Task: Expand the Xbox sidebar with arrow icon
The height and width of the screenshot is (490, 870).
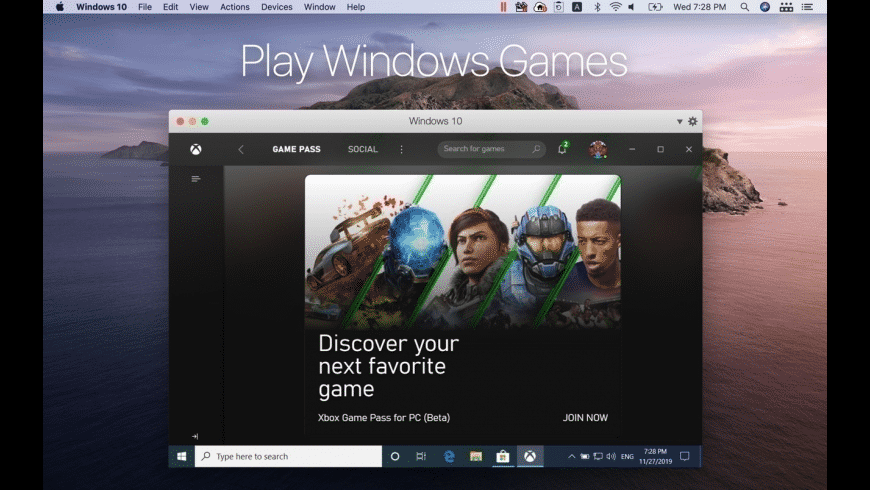Action: [195, 436]
